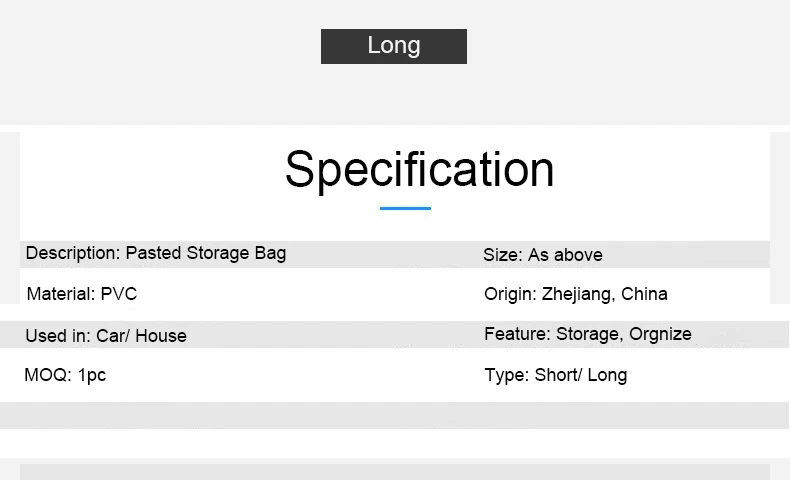Image resolution: width=790 pixels, height=480 pixels.
Task: Click the 'MOQ:' field label
Action: point(48,376)
